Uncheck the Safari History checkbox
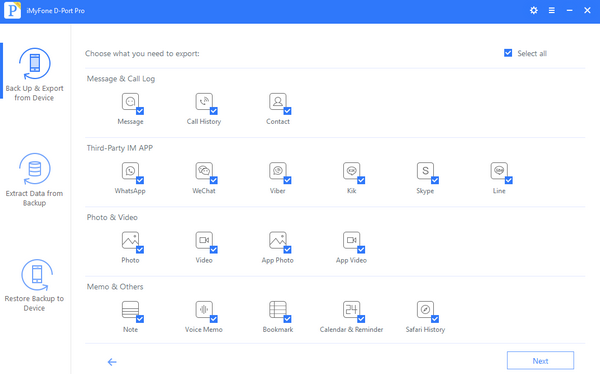This screenshot has width=600, height=374. 435,319
